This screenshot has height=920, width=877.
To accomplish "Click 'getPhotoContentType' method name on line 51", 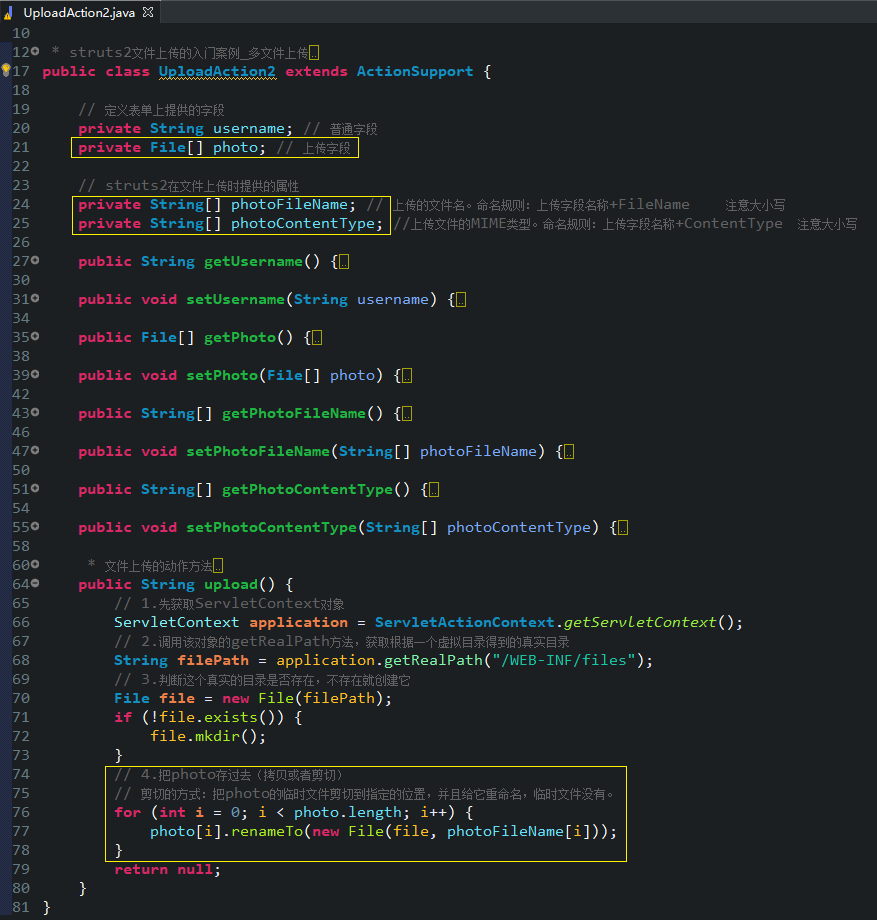I will pos(307,490).
